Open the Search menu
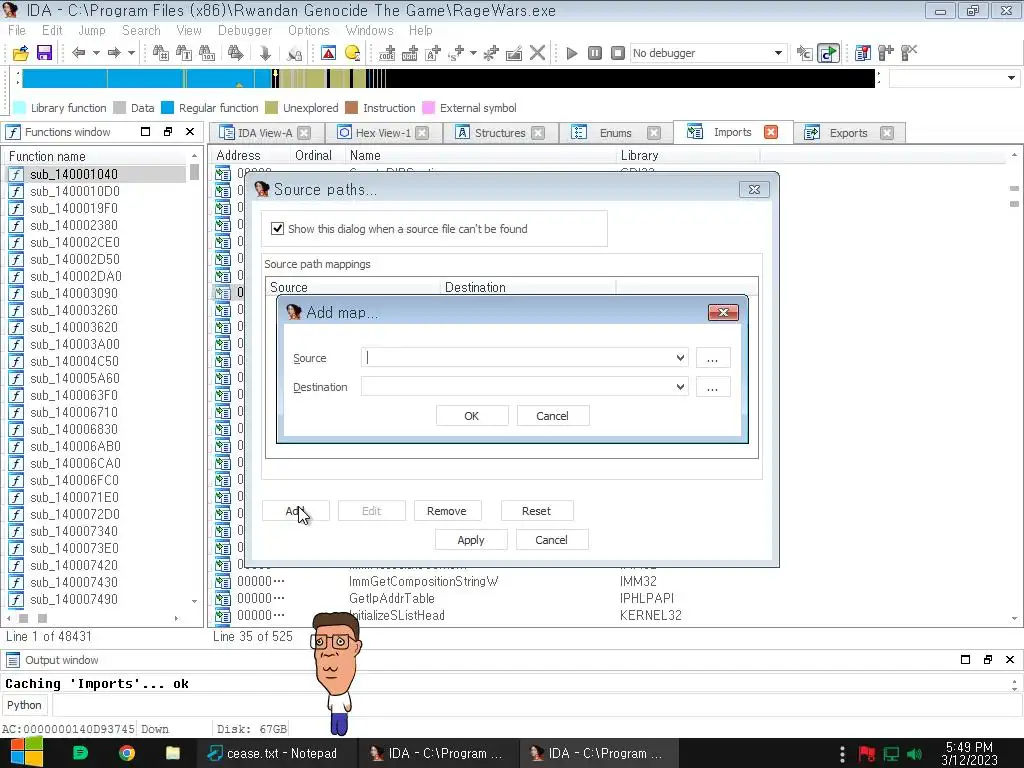 tap(141, 31)
